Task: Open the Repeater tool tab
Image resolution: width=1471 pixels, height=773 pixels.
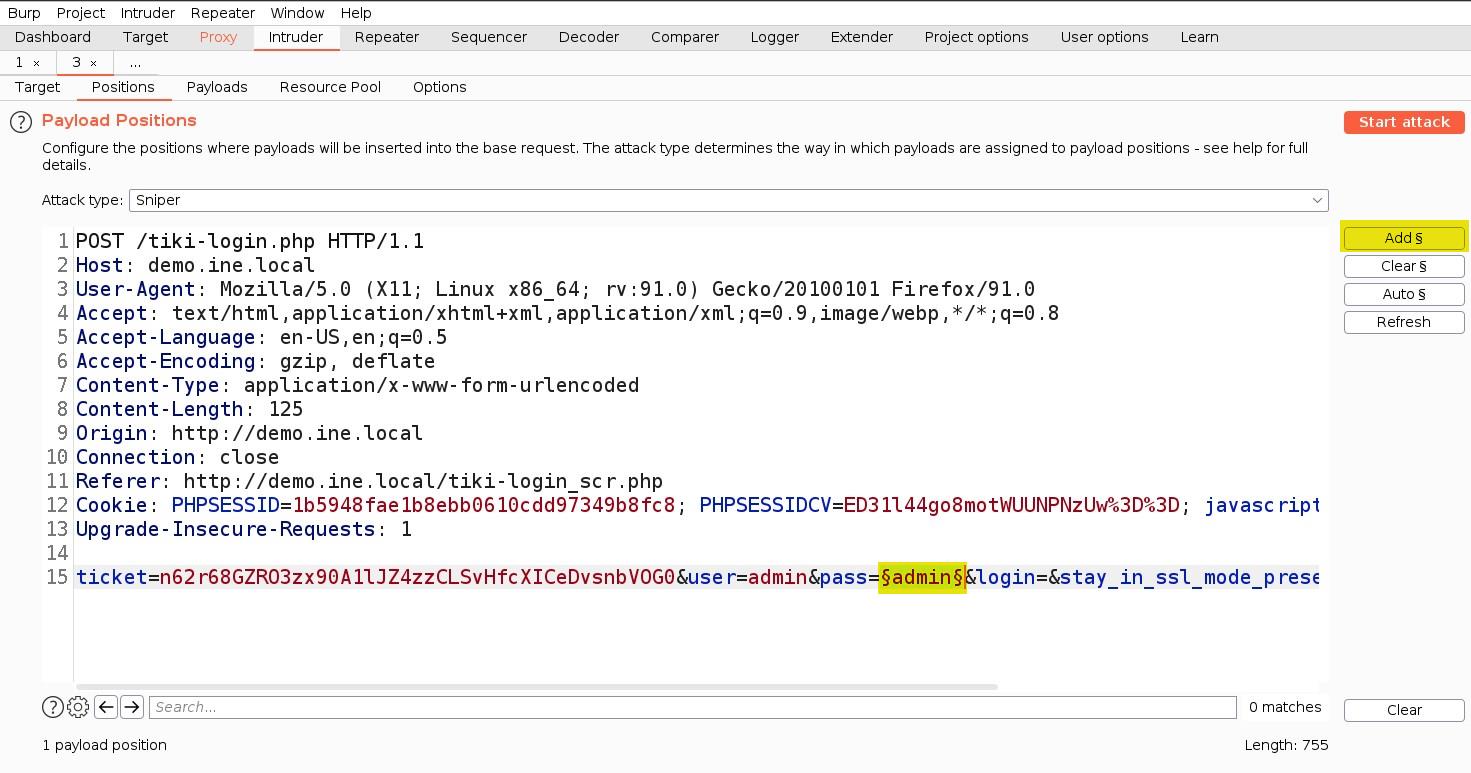Action: click(386, 37)
